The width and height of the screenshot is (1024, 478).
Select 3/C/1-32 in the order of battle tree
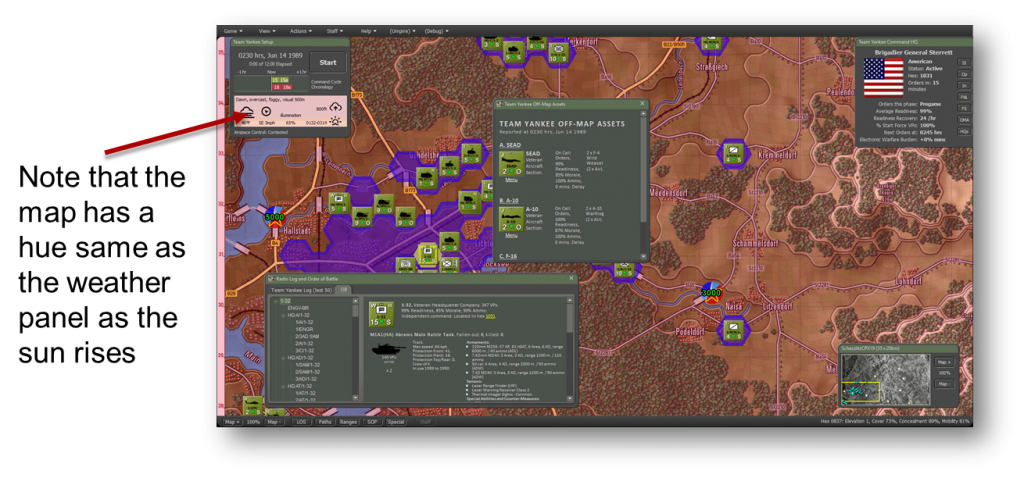click(304, 351)
